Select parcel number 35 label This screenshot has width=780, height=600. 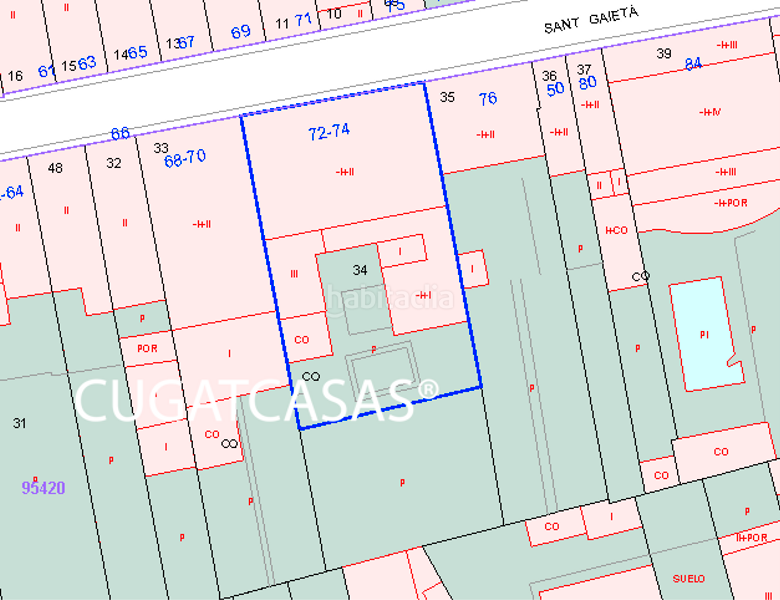(447, 97)
